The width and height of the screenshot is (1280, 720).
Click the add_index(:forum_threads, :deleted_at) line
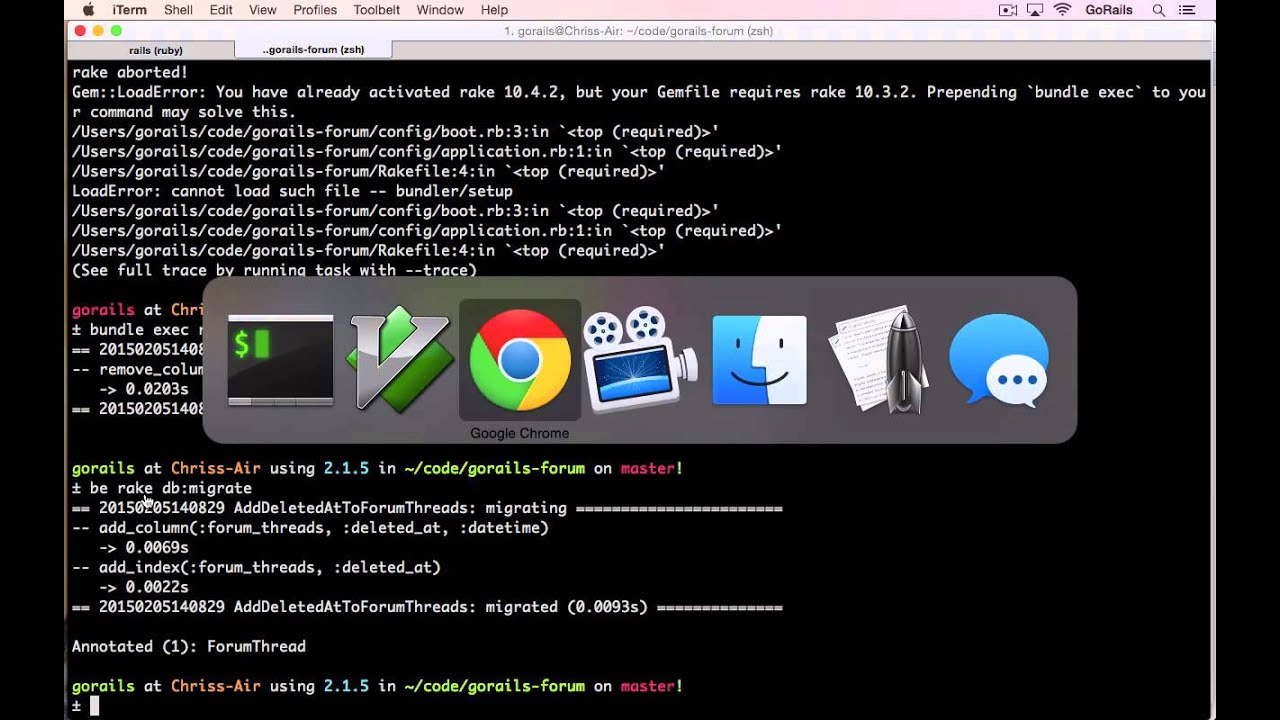pos(256,567)
